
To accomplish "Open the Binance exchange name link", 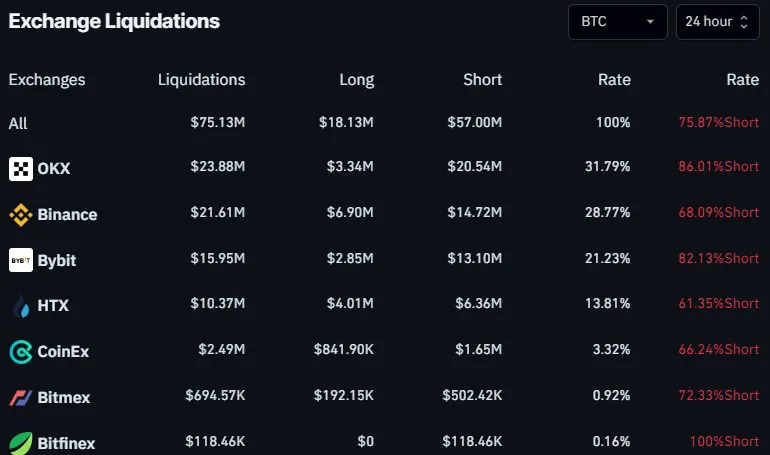I will 67,214.
